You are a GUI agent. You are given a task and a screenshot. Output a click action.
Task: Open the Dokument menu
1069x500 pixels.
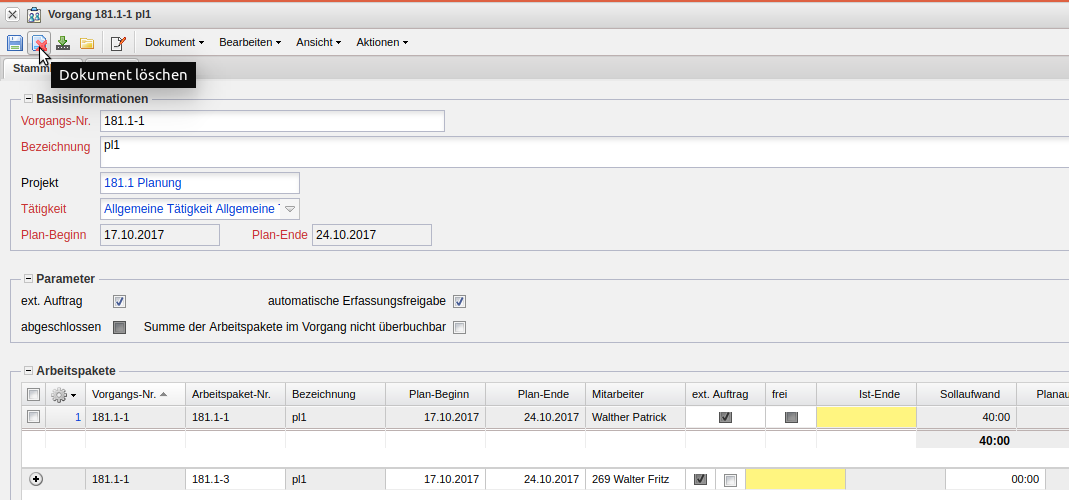[174, 43]
